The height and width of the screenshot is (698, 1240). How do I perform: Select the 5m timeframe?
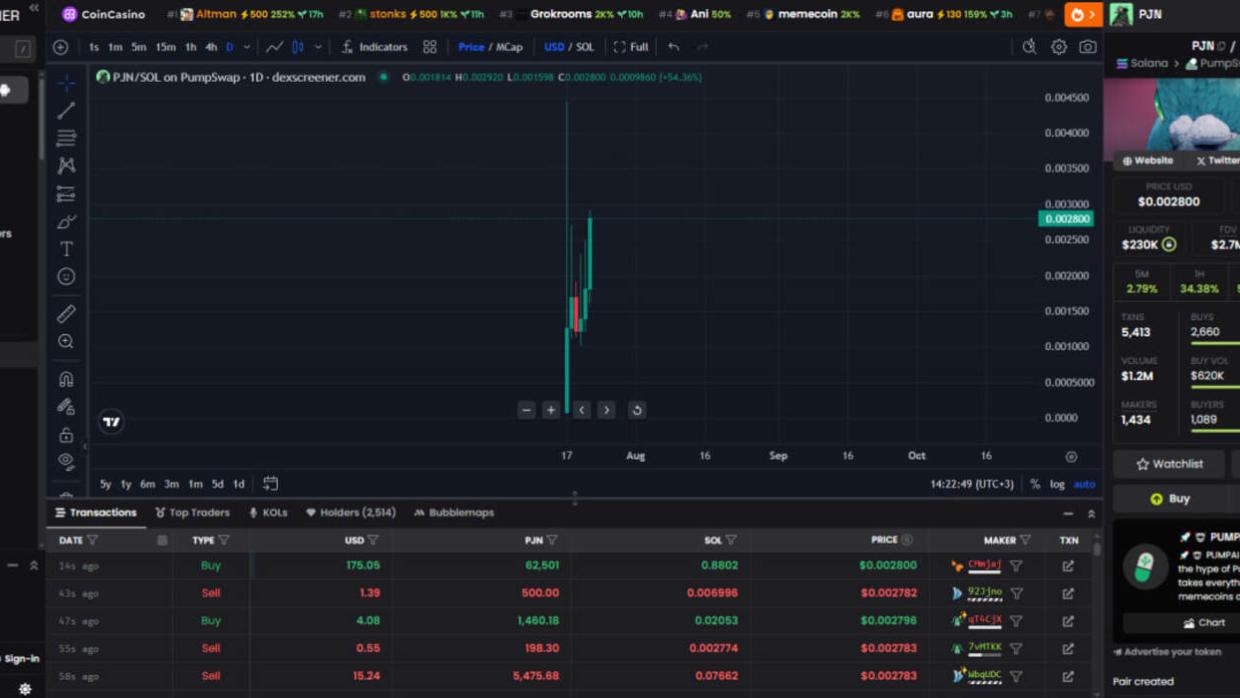tap(139, 47)
